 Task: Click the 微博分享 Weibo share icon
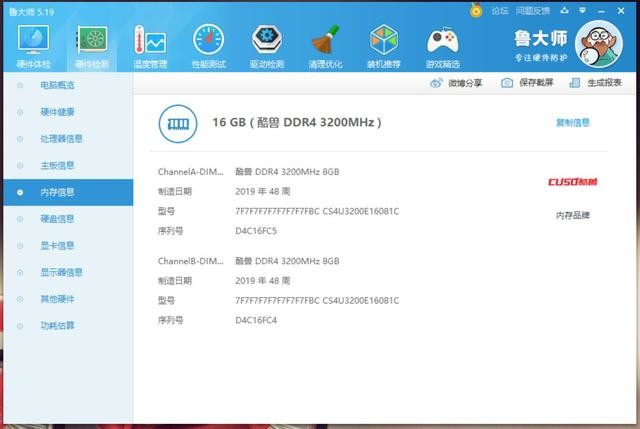[436, 83]
